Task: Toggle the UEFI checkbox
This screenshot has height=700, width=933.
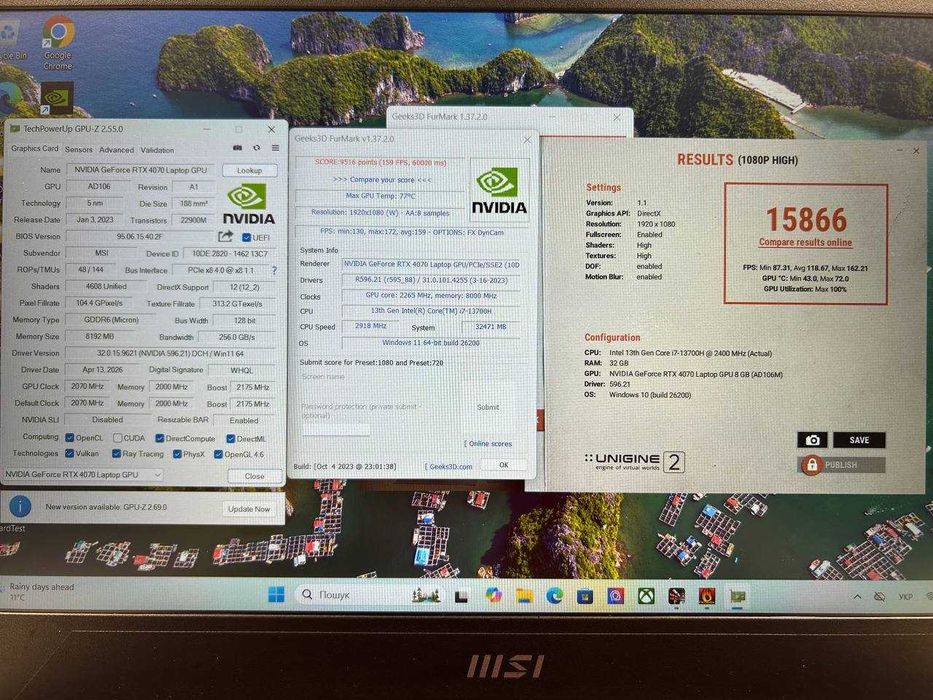Action: [246, 238]
